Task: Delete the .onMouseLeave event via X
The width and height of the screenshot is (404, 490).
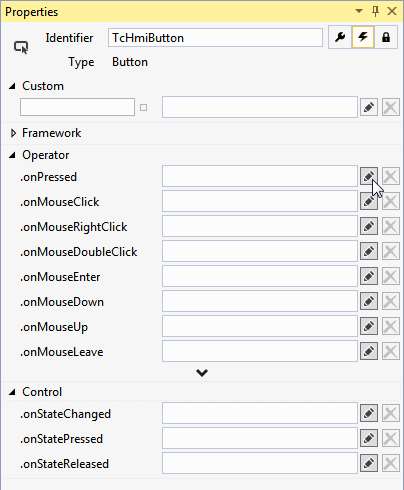Action: click(x=391, y=351)
